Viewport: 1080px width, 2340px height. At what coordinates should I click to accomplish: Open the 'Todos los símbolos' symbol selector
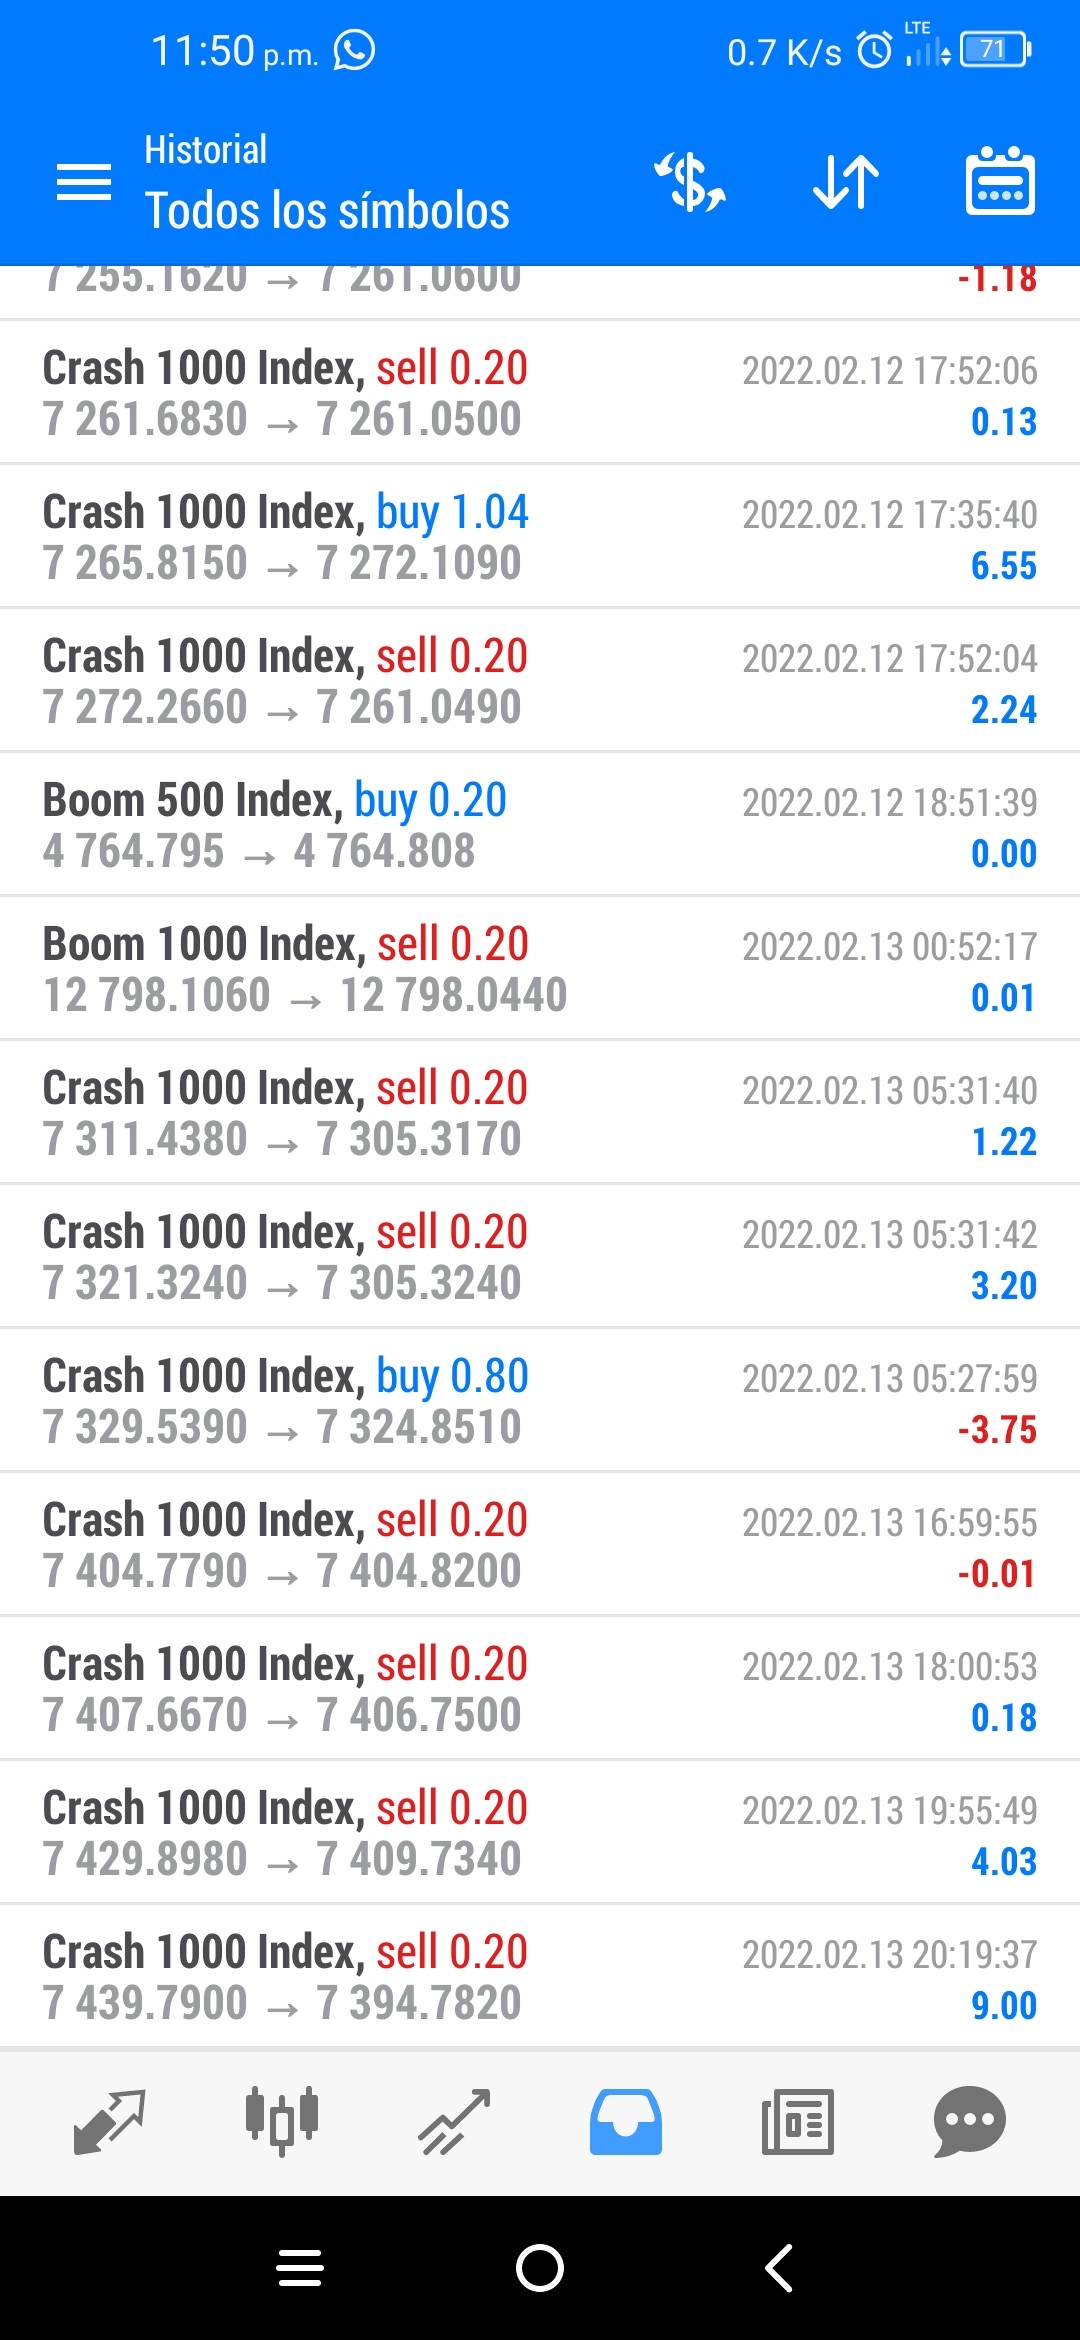point(327,210)
